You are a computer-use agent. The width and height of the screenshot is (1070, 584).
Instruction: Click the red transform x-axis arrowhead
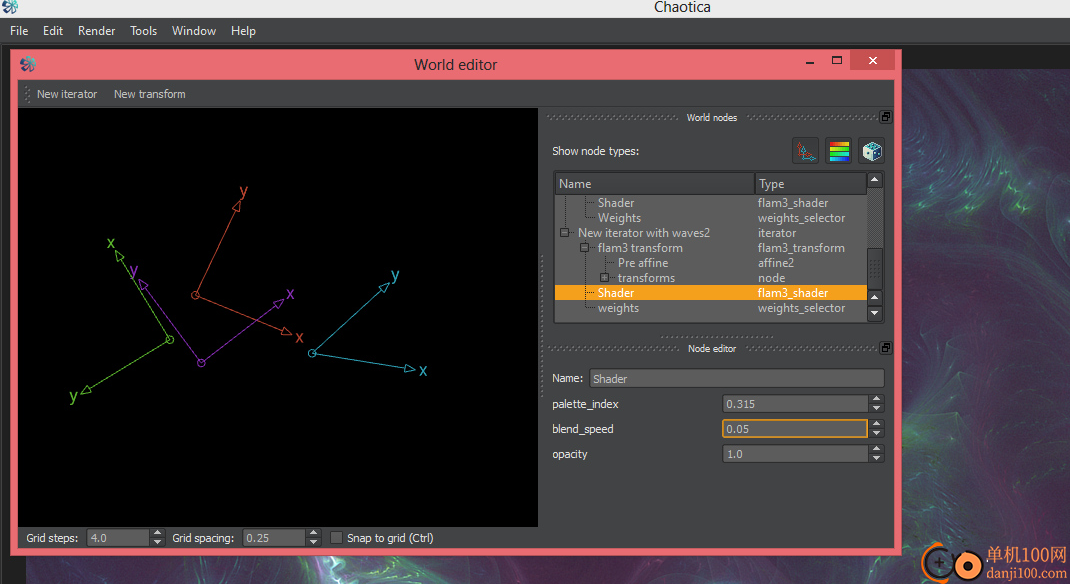287,332
